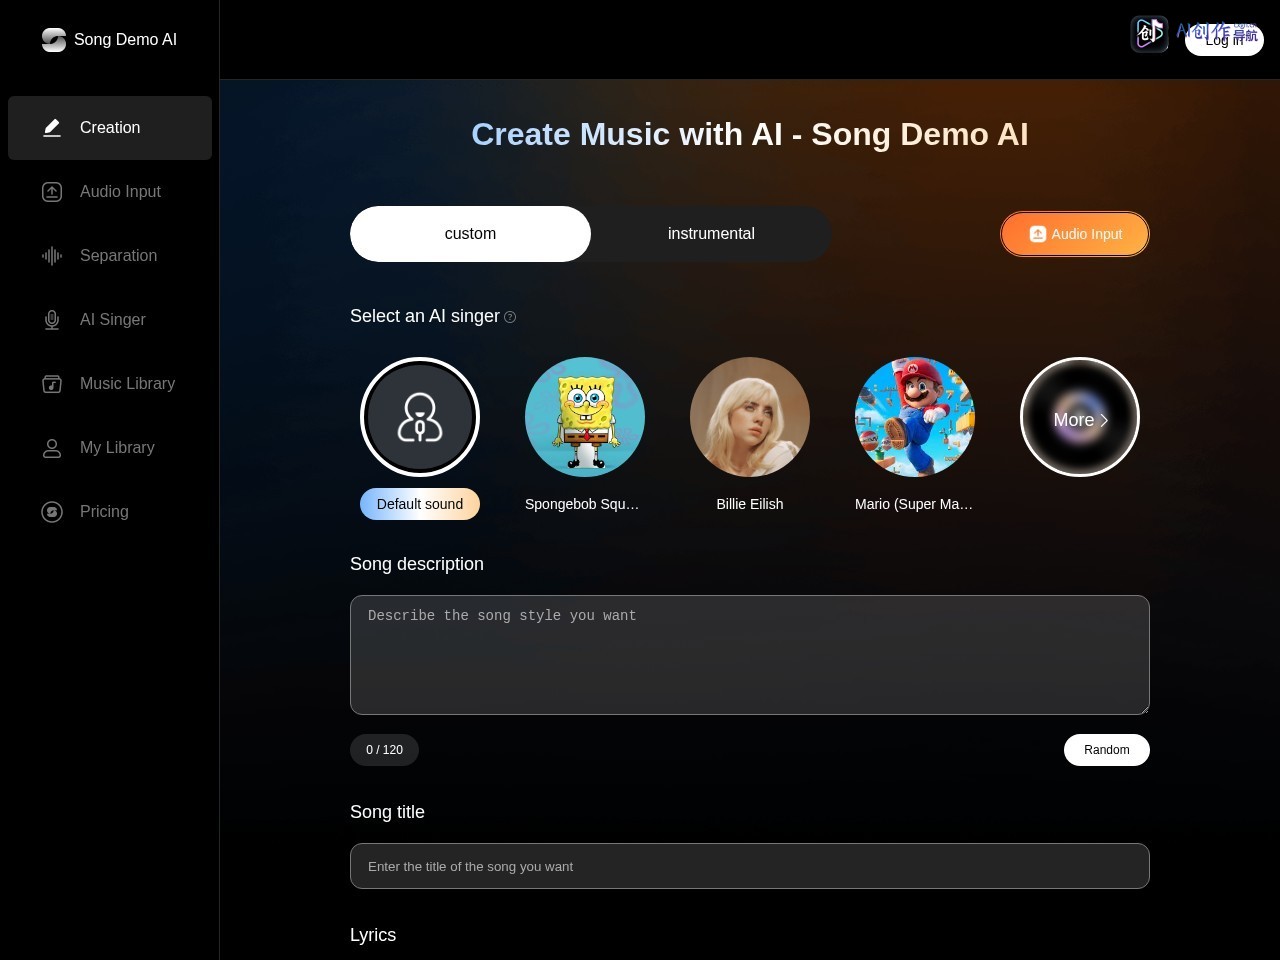Open Creation in the sidebar
This screenshot has height=960, width=1280.
point(110,128)
